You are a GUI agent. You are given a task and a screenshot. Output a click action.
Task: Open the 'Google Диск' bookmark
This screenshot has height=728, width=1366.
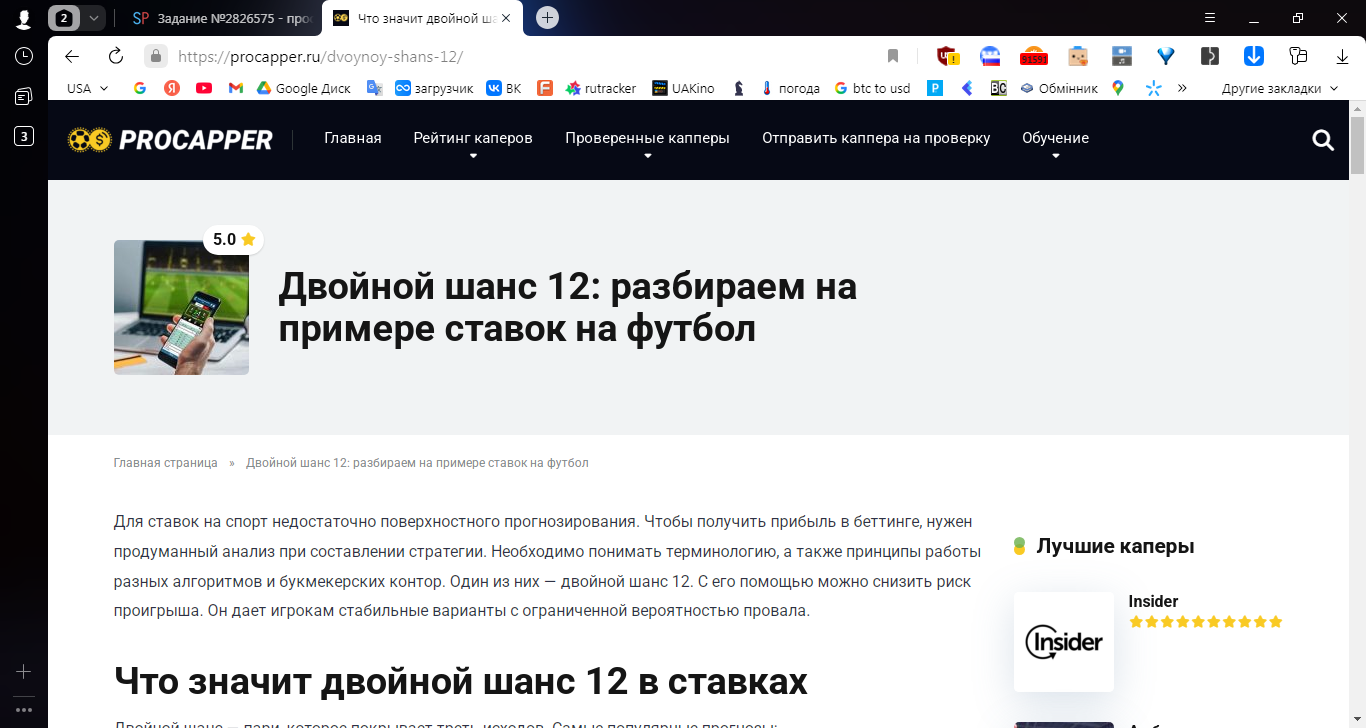tap(304, 88)
